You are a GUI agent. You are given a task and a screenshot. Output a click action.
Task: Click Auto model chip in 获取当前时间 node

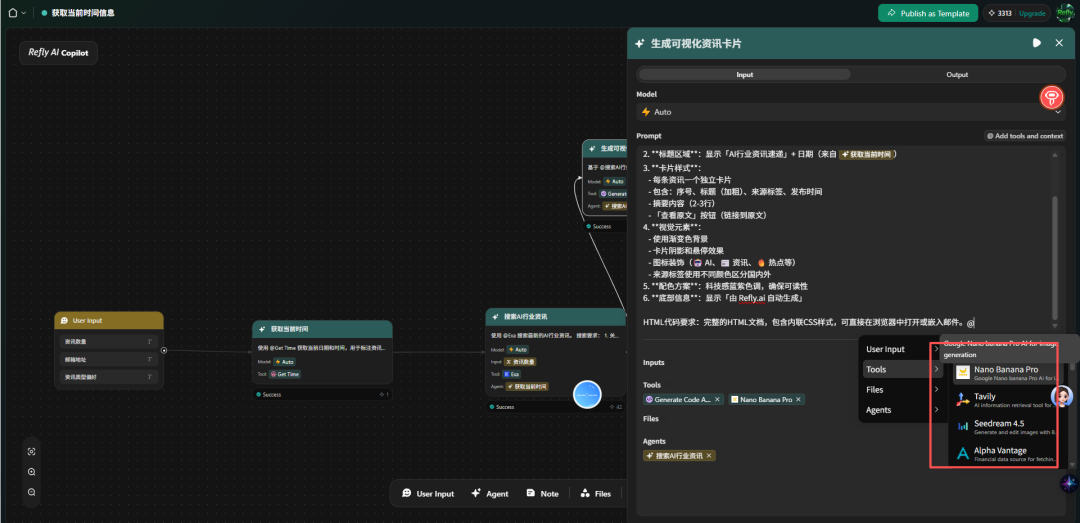coord(284,361)
